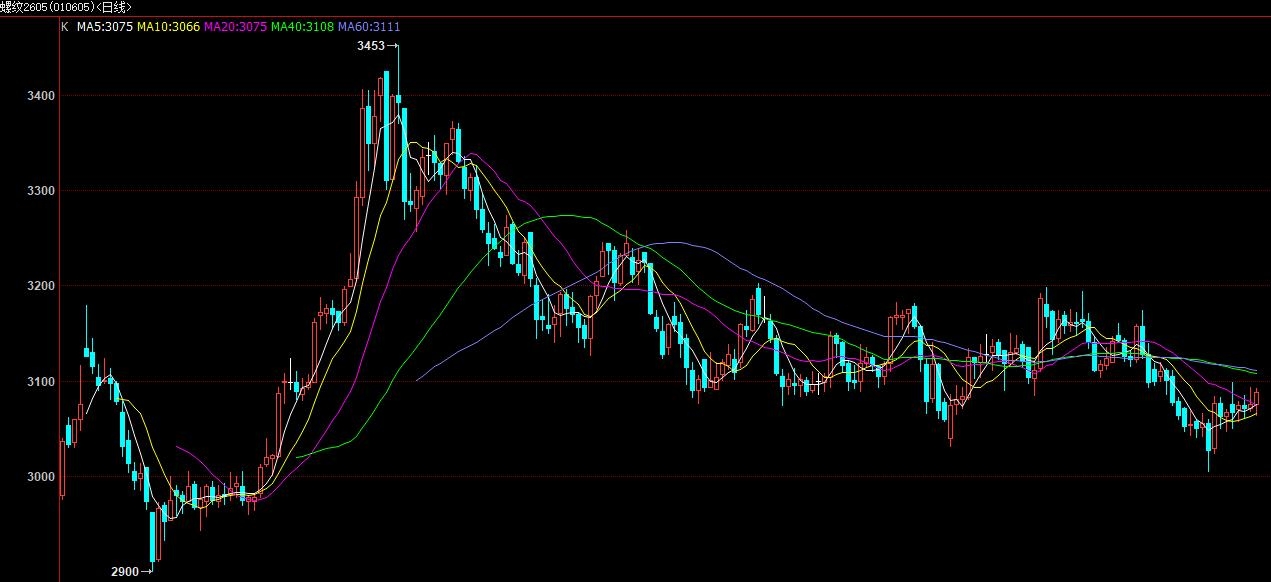
Task: Select the green MA40:3108 indicator label
Action: 302,27
